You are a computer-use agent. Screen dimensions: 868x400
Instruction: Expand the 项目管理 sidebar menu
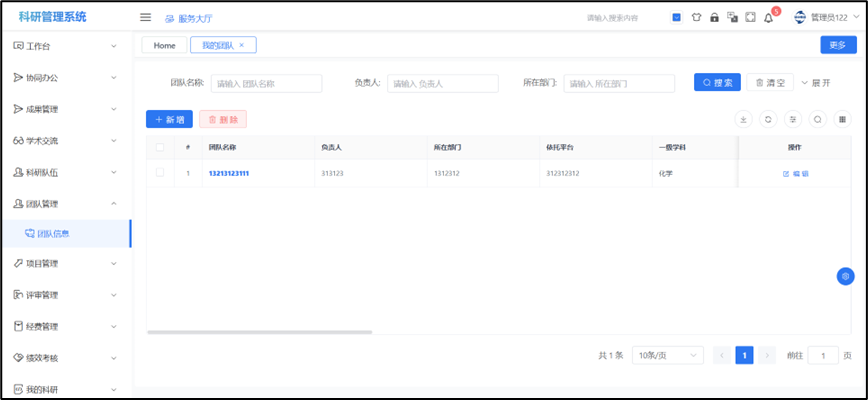click(65, 264)
